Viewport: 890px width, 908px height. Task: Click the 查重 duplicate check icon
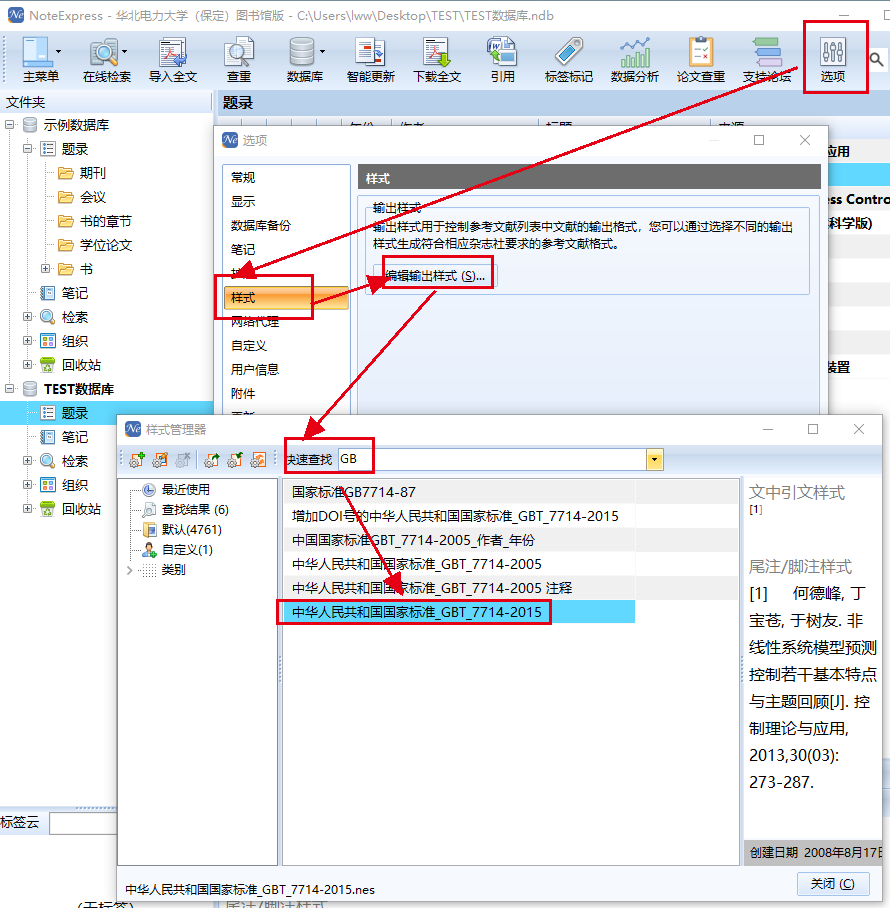click(239, 52)
